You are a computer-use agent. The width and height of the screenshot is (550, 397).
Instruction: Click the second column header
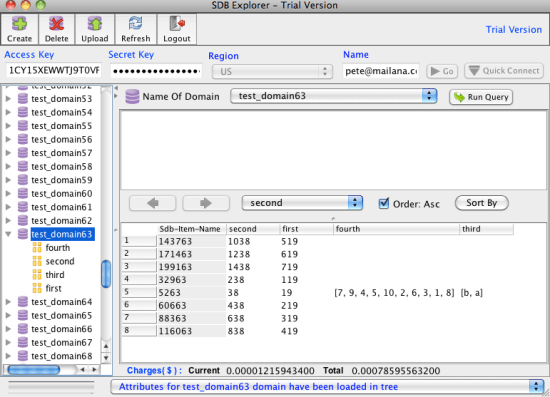point(253,229)
